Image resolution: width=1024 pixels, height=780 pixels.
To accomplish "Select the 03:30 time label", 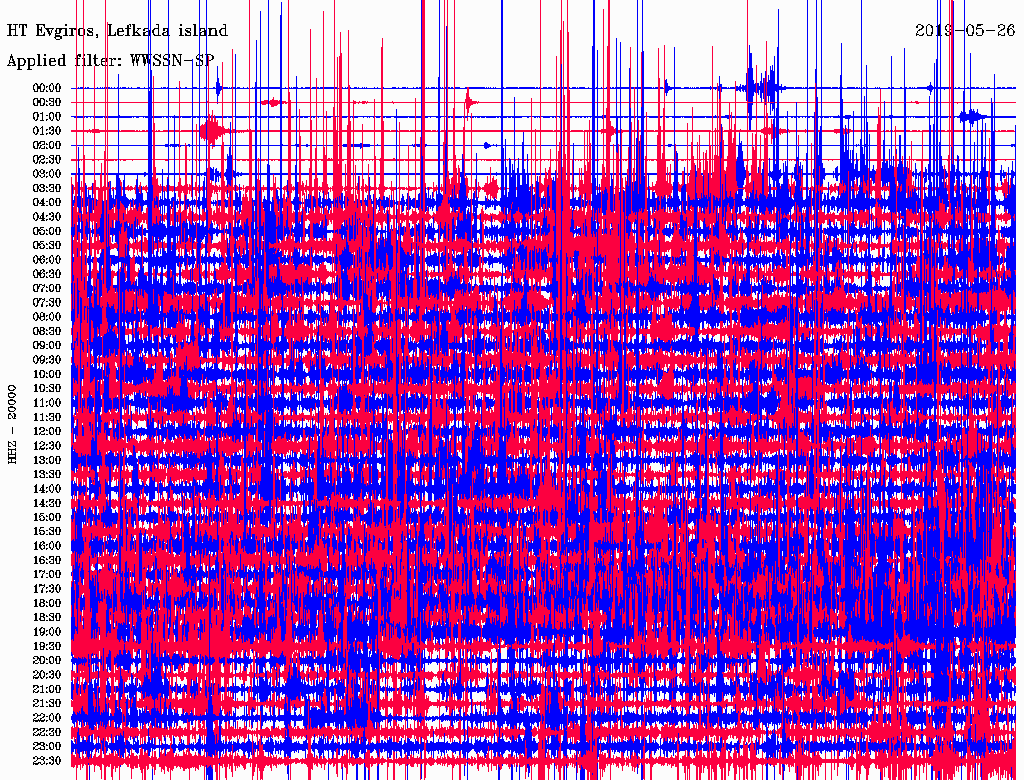I will 47,188.
